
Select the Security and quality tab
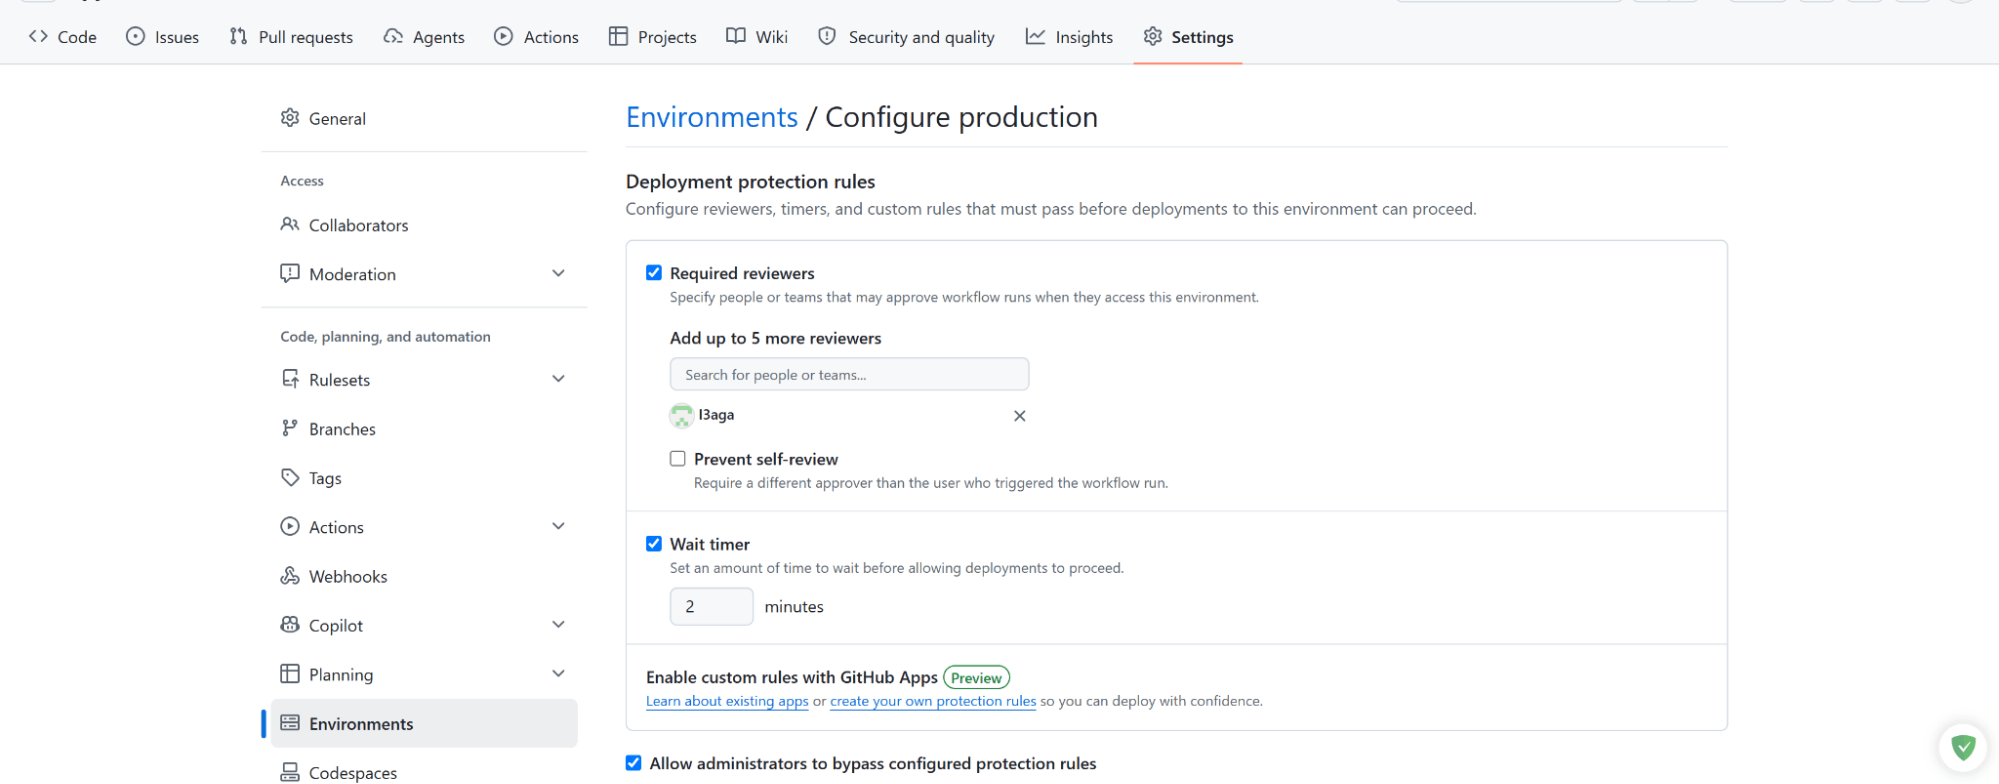[x=907, y=37]
